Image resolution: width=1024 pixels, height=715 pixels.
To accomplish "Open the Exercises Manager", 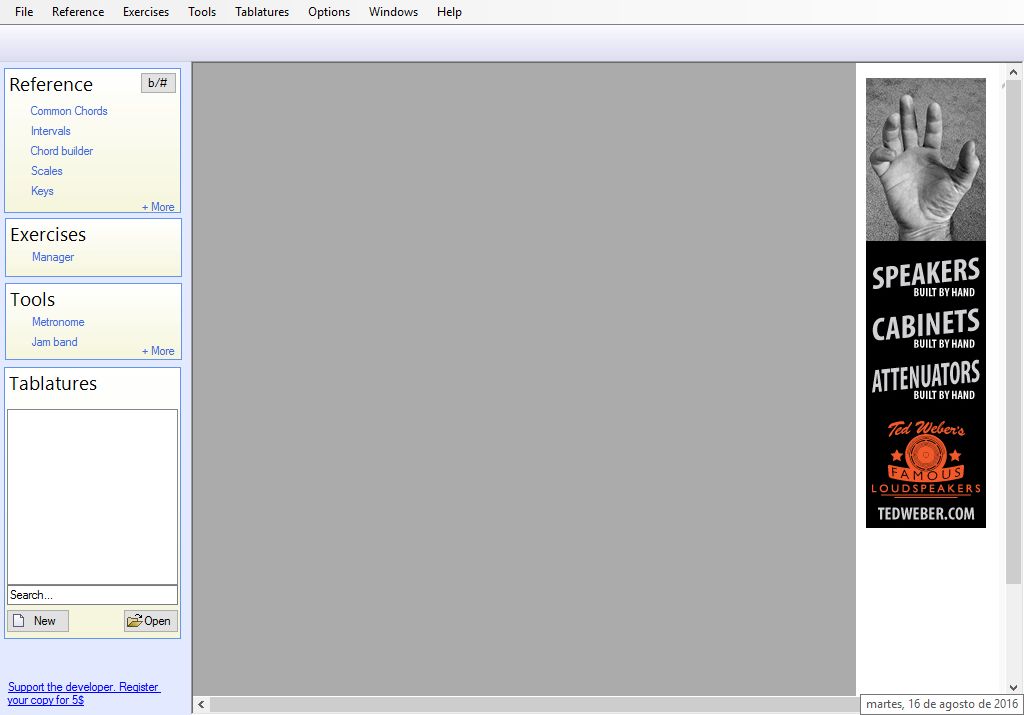I will [x=53, y=257].
